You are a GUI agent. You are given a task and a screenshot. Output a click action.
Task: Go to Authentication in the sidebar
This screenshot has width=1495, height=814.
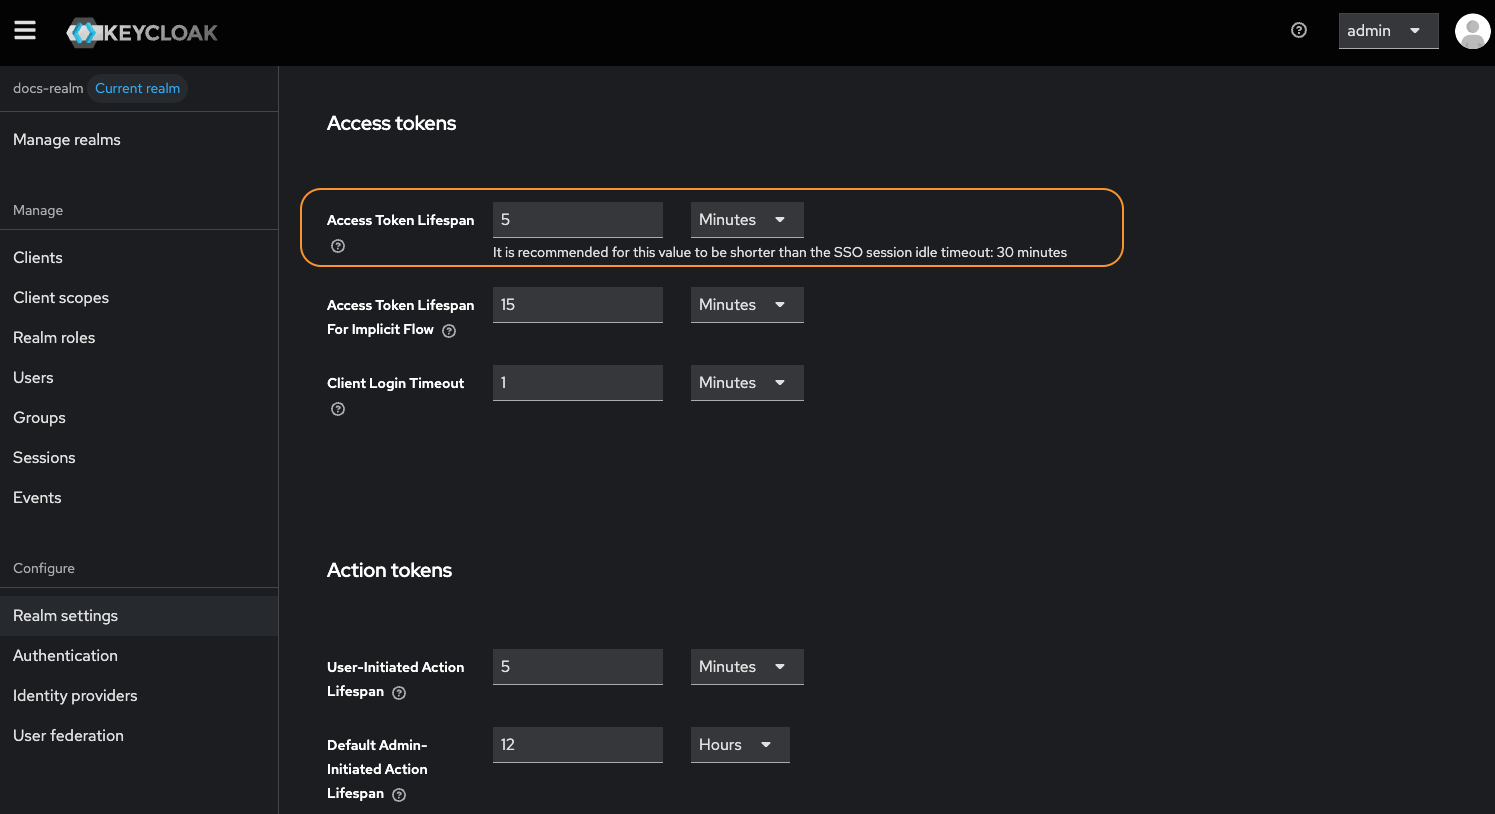tap(65, 656)
